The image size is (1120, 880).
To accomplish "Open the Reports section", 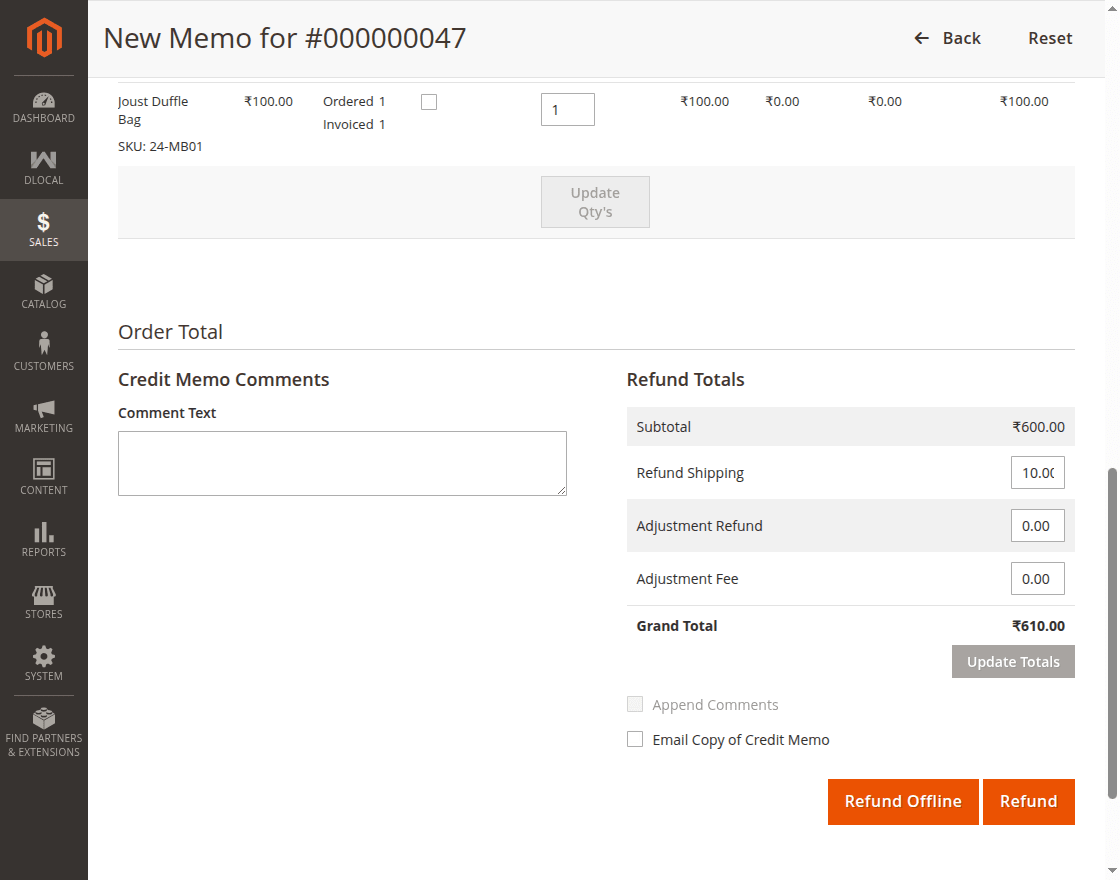I will click(x=43, y=539).
